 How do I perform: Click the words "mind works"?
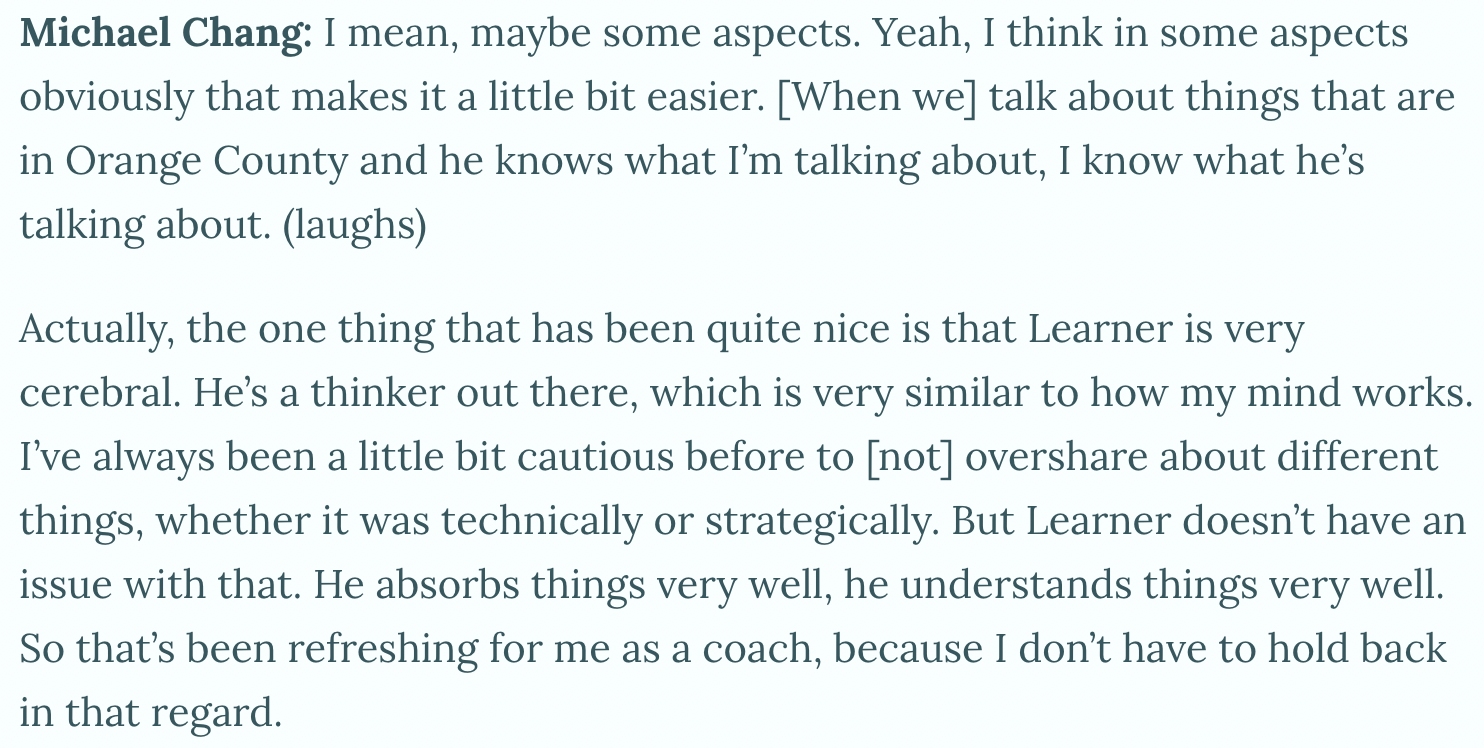coord(1368,393)
